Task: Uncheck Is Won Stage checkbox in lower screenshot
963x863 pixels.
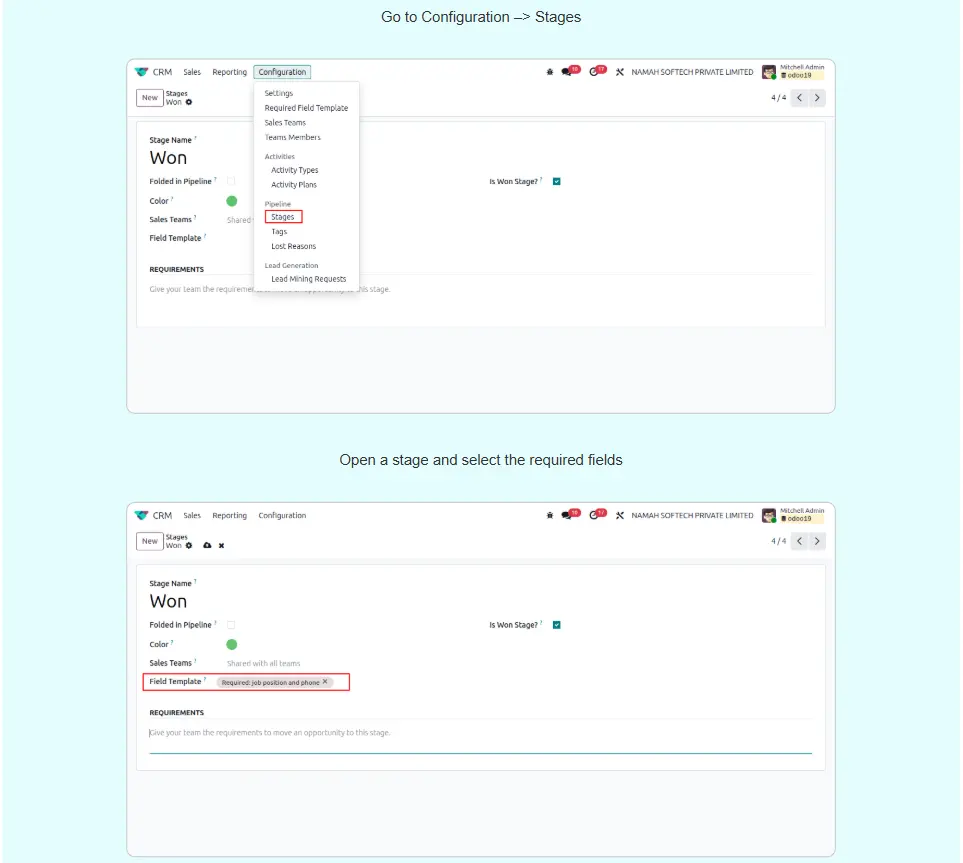Action: [x=557, y=625]
